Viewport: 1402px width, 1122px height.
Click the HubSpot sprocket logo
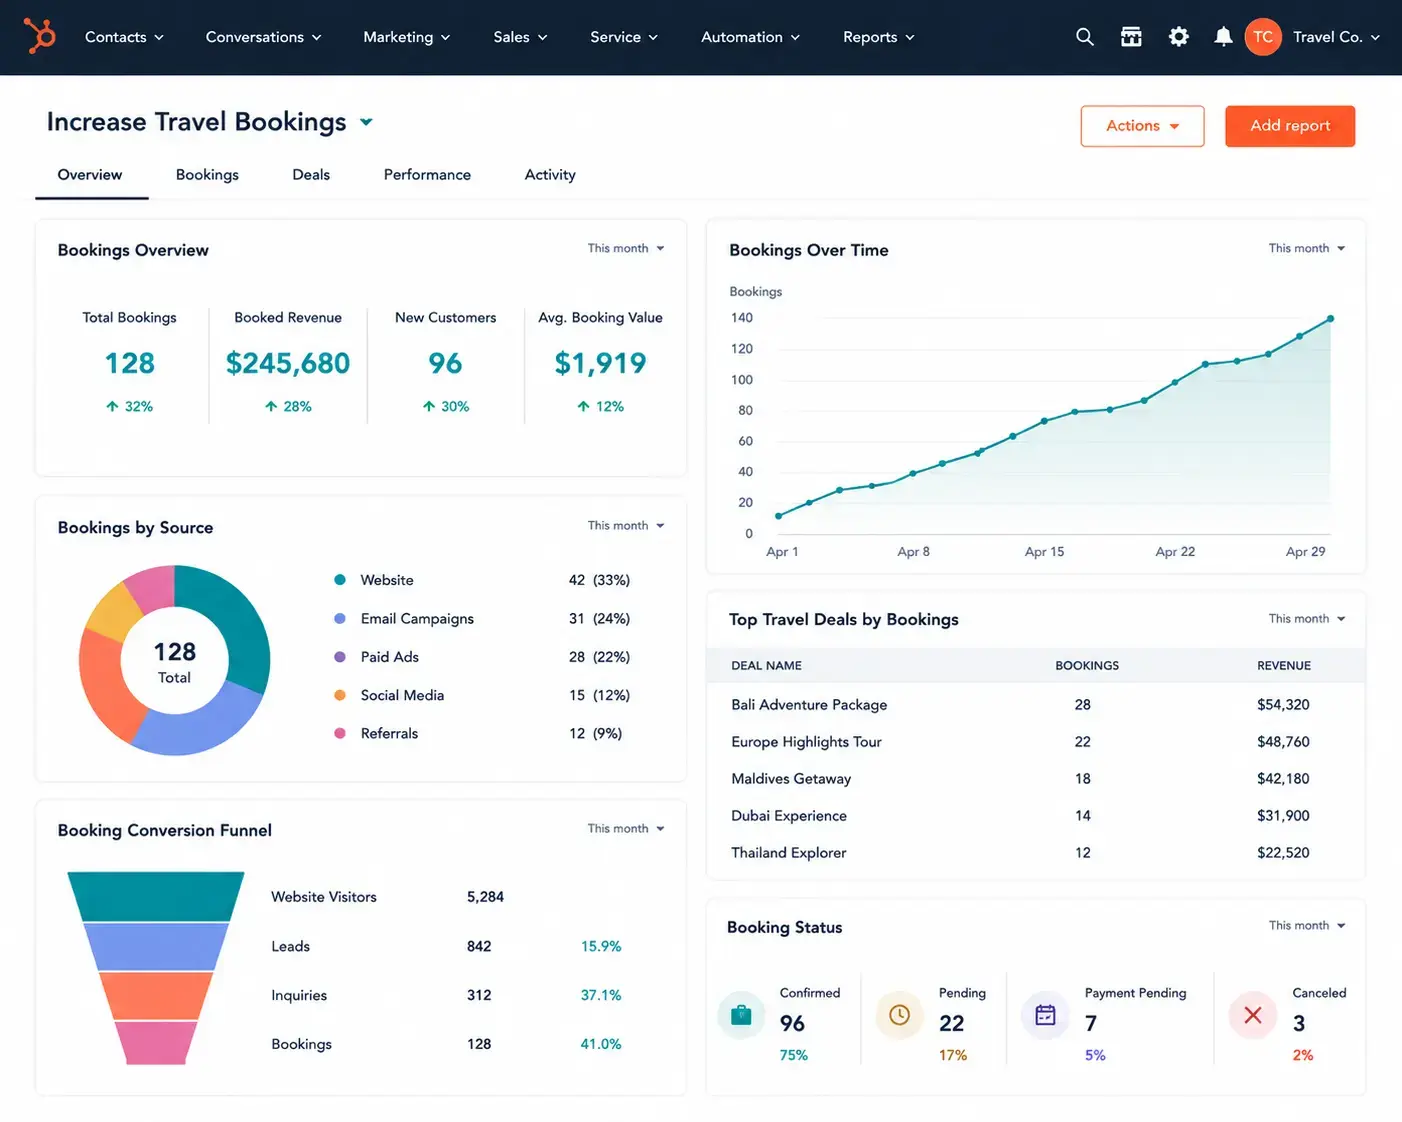pyautogui.click(x=40, y=36)
